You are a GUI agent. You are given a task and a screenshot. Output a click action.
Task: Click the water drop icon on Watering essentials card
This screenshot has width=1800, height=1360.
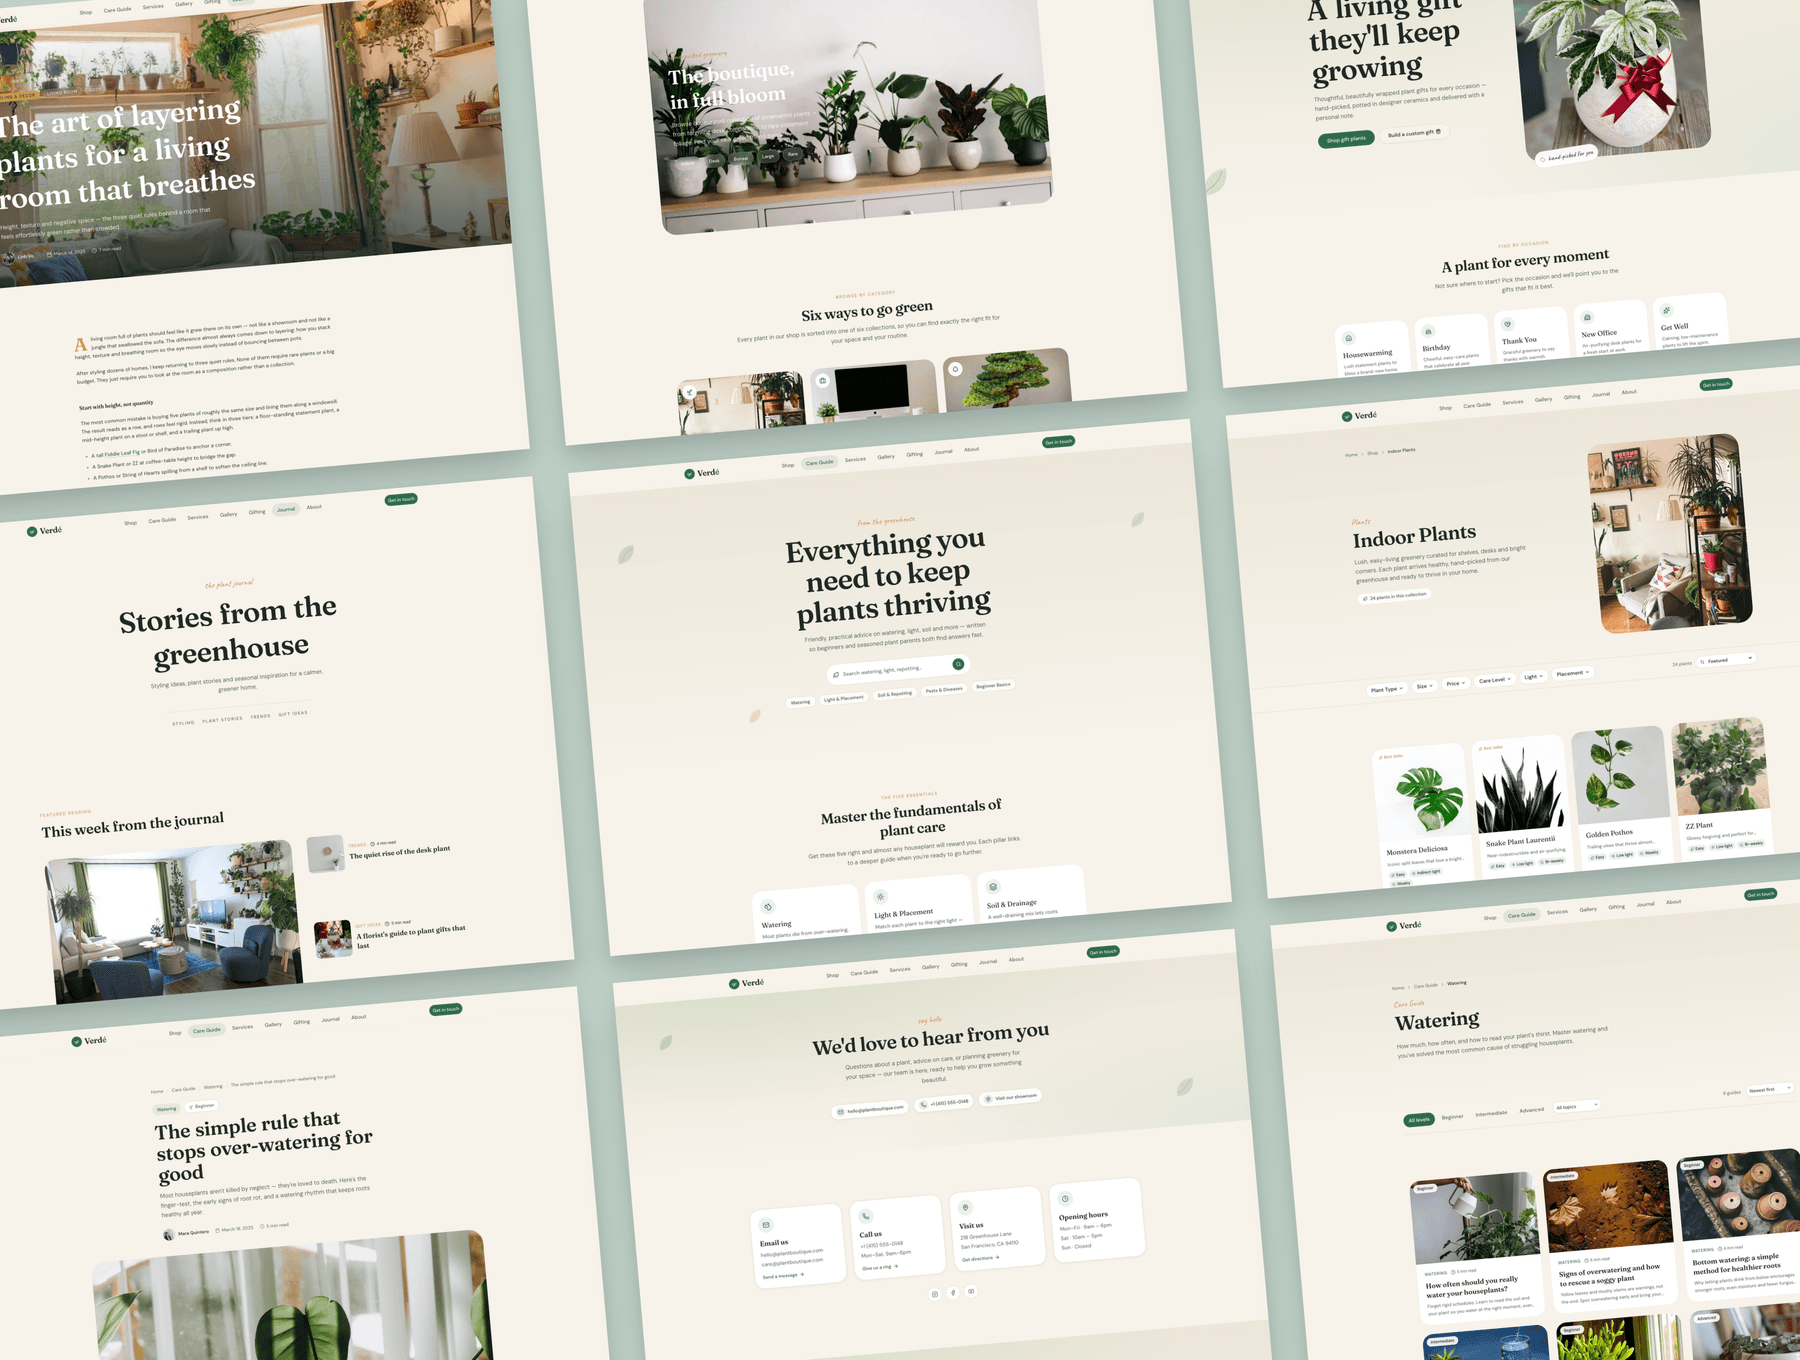[768, 907]
